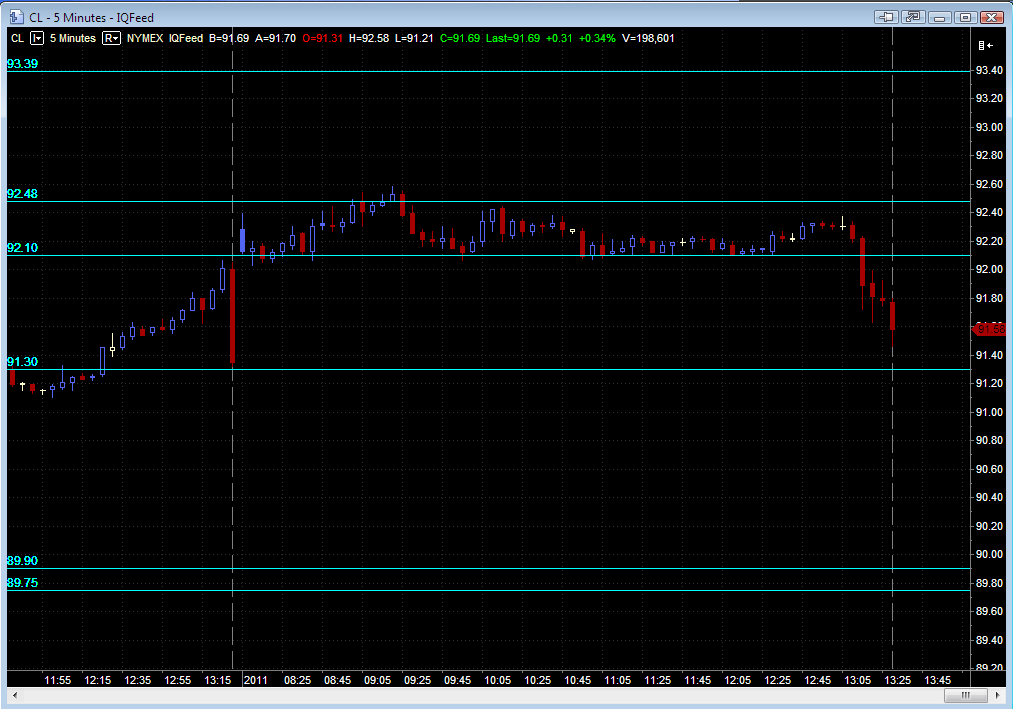Image resolution: width=1013 pixels, height=709 pixels.
Task: Click the +0.34% percent change value
Action: click(597, 38)
